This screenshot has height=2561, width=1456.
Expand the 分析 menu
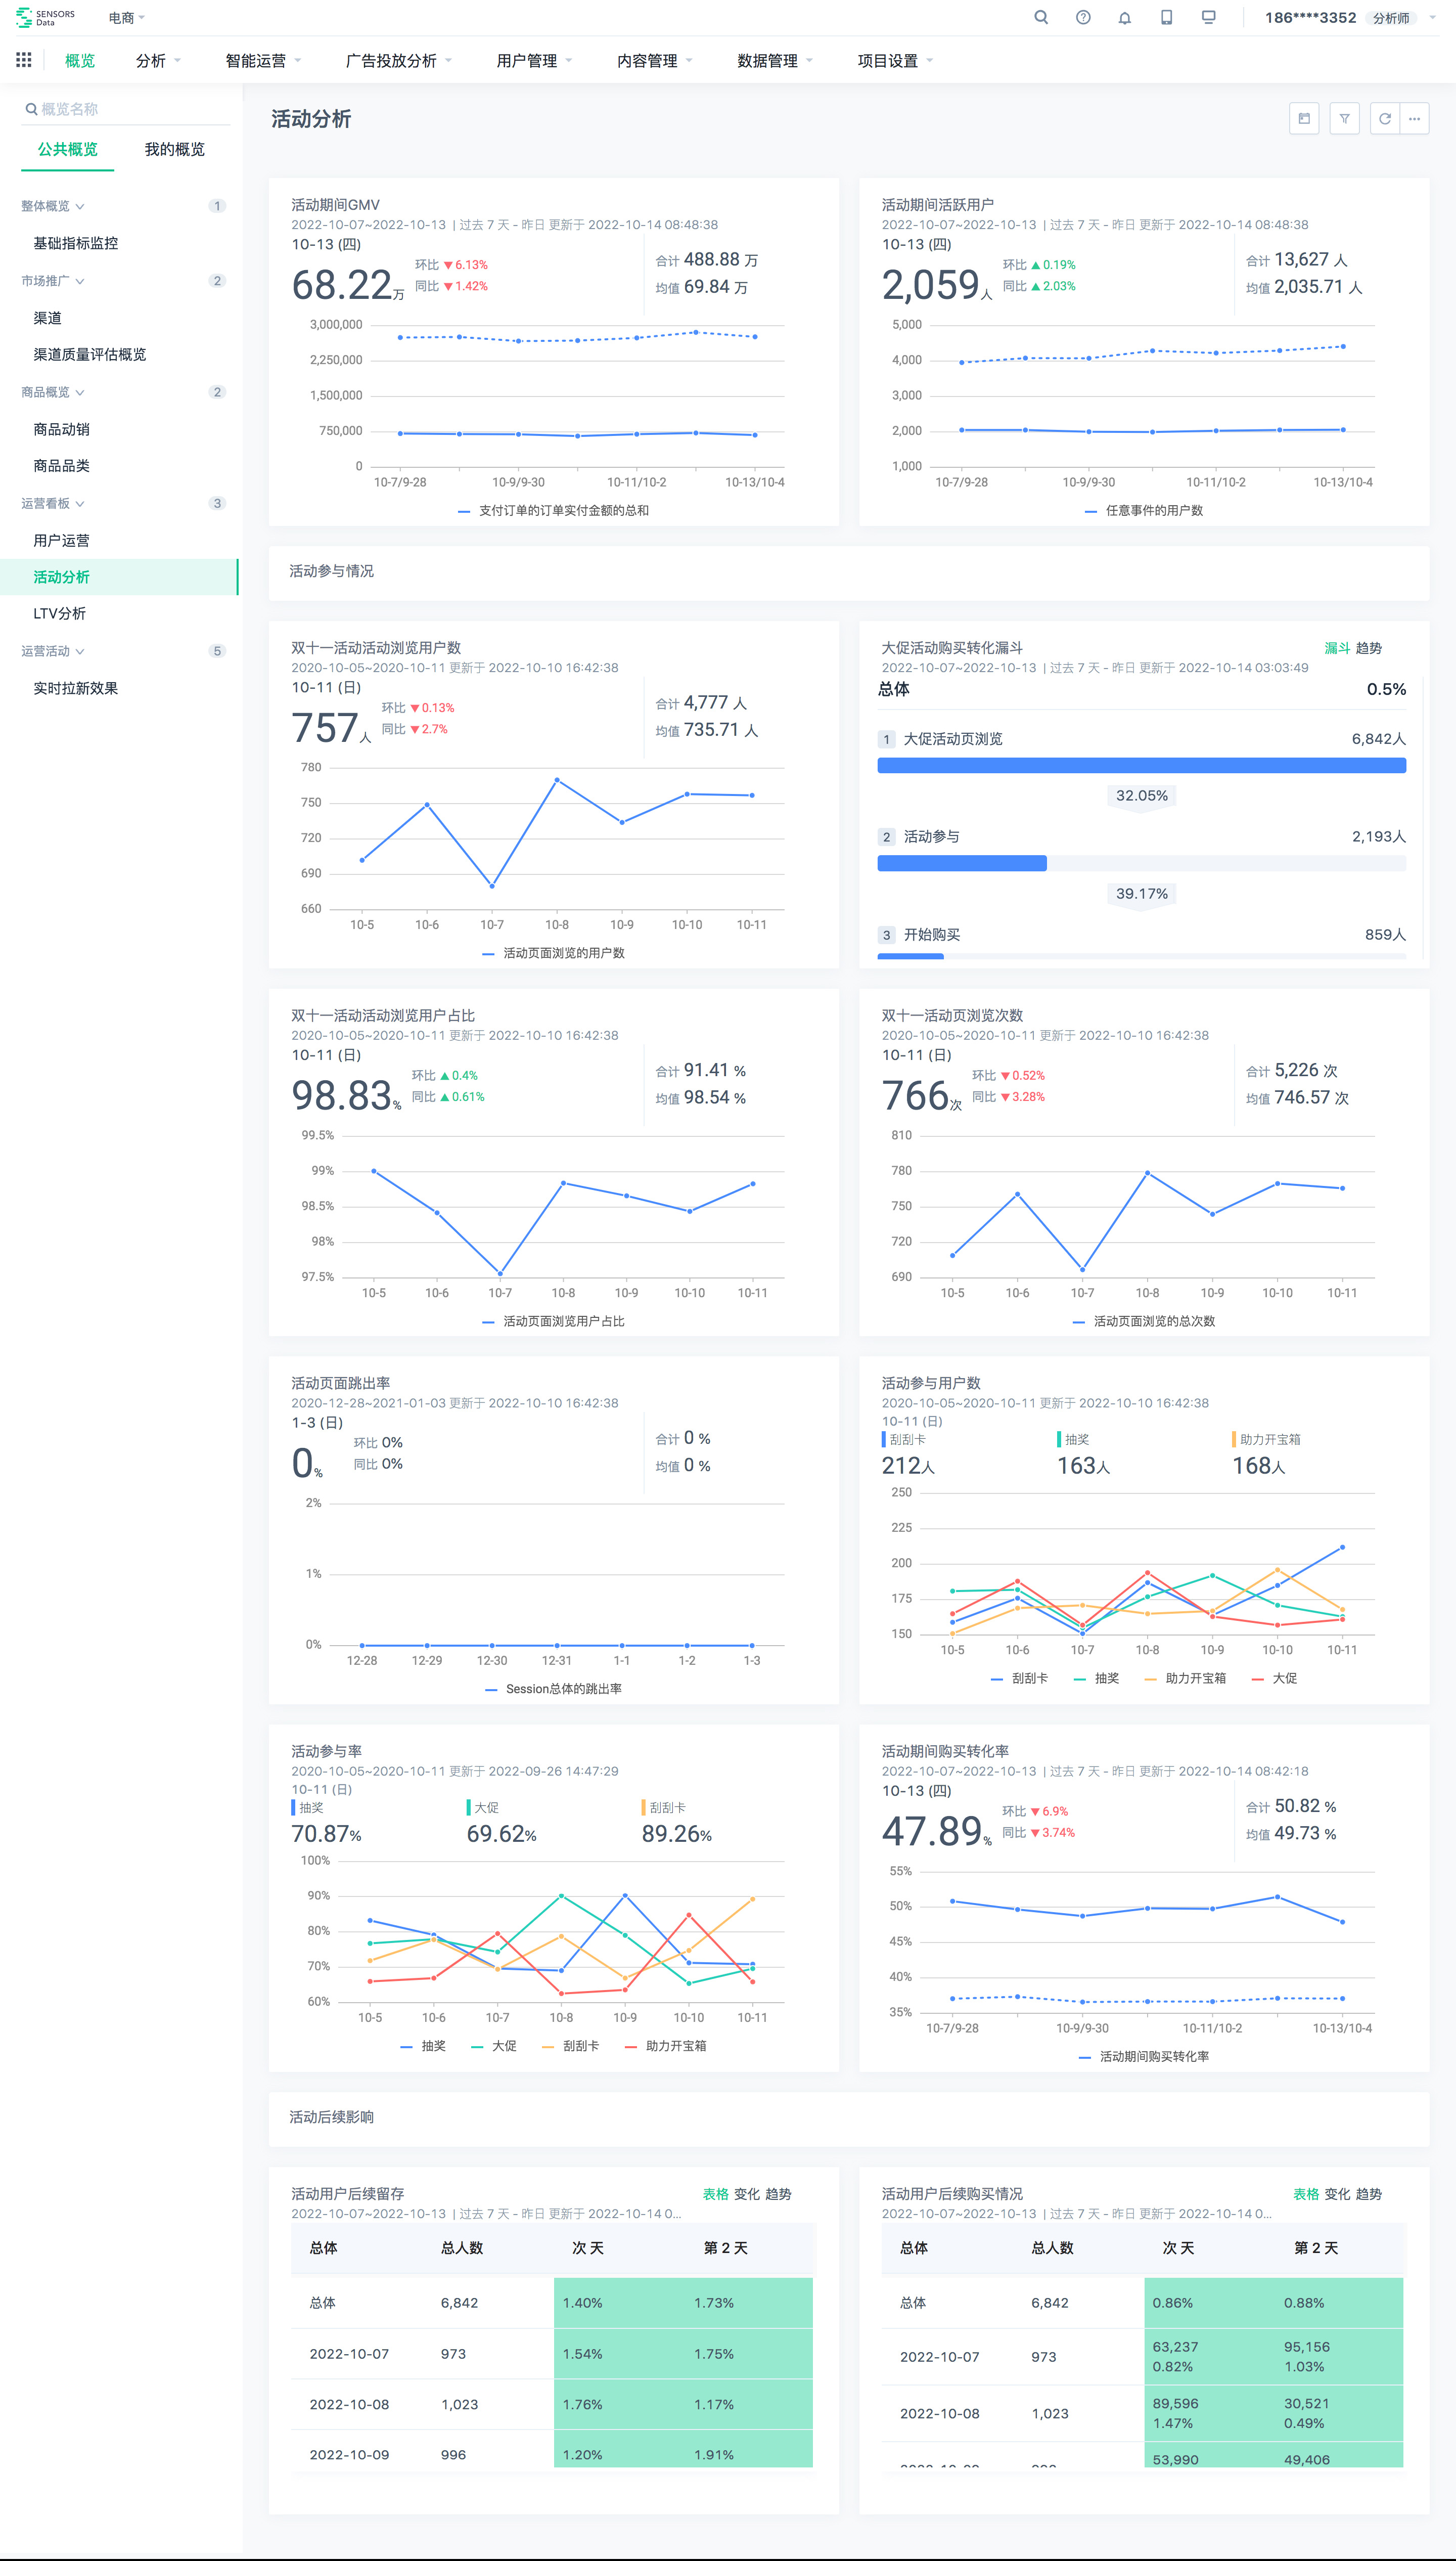point(158,61)
